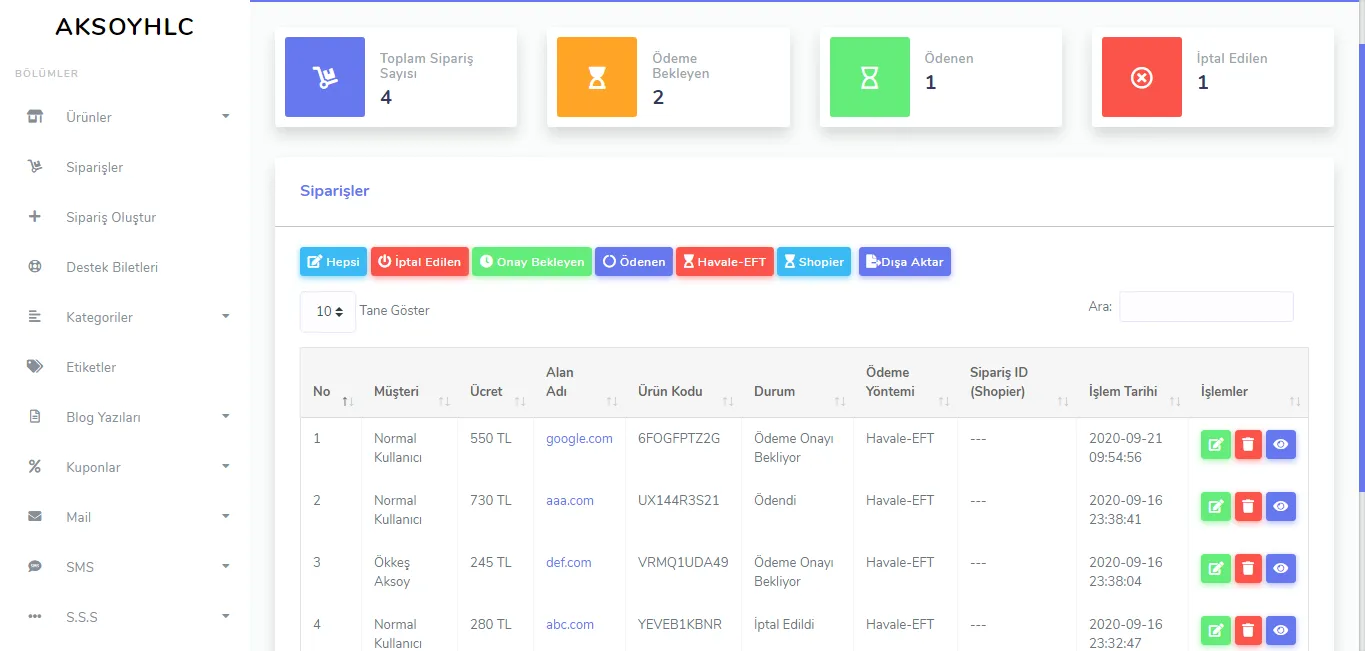This screenshot has width=1365, height=651.
Task: Show paid orders with the Ödenen filter button
Action: coord(634,262)
